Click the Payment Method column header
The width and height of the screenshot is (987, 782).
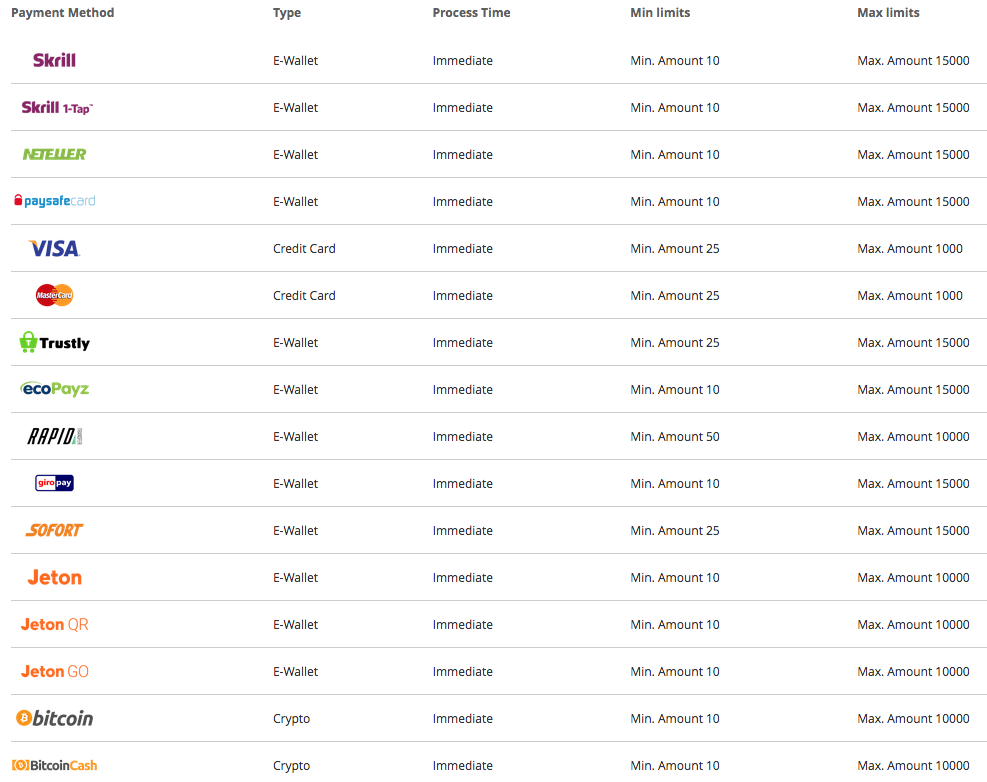click(x=62, y=13)
